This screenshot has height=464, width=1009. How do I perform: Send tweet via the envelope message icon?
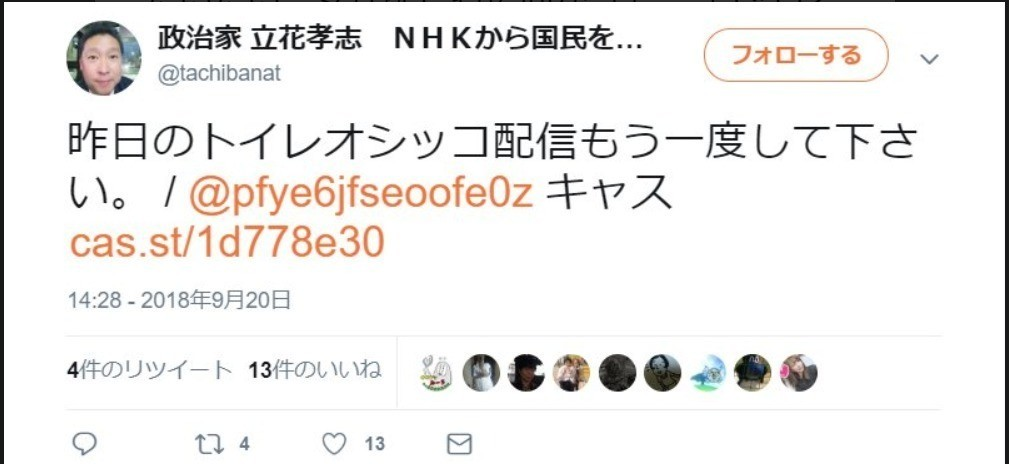tap(459, 443)
